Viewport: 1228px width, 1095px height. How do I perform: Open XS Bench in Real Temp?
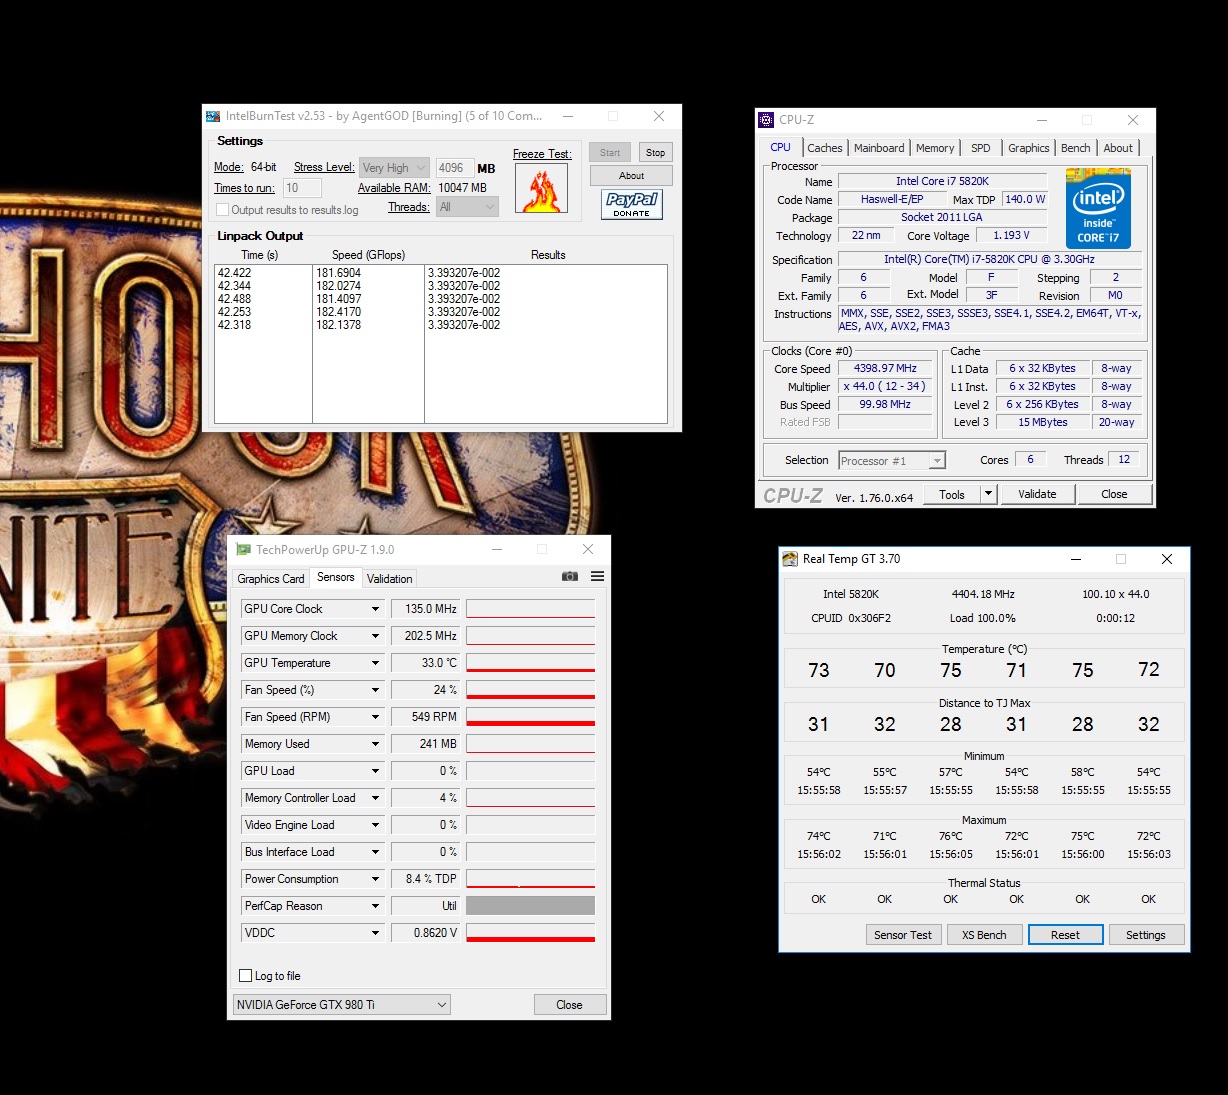click(x=985, y=935)
